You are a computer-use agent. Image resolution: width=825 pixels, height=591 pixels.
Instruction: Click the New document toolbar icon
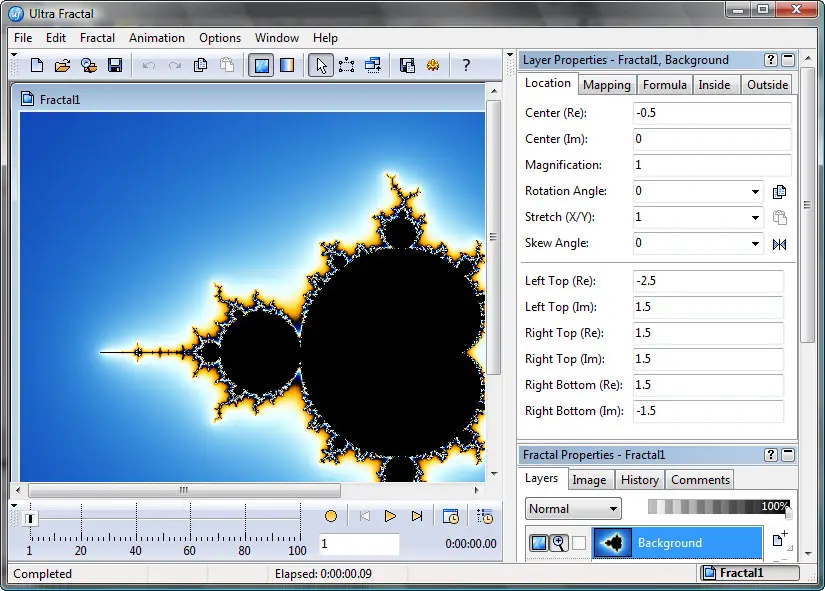click(37, 65)
